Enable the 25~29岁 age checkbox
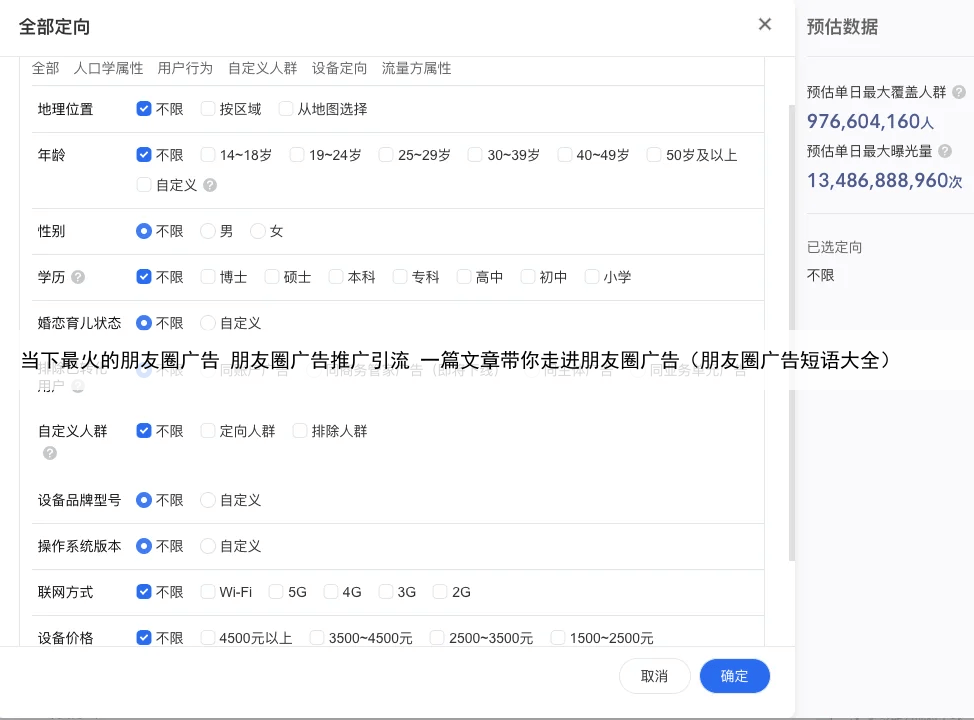 386,155
